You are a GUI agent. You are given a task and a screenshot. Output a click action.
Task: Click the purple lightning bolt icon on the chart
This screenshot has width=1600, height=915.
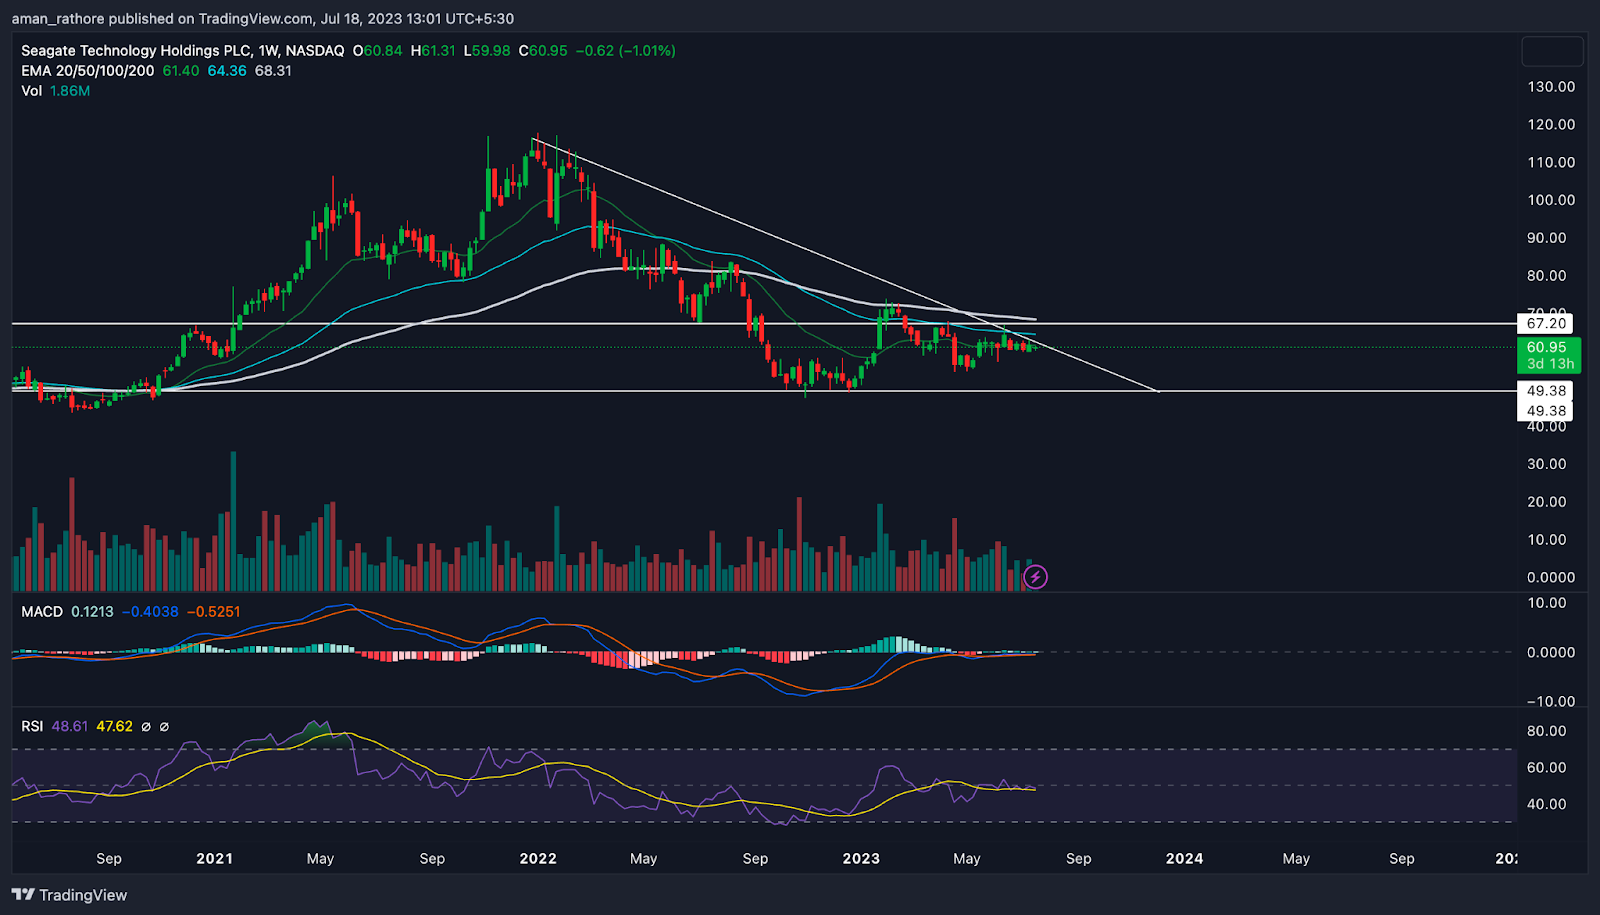point(1035,577)
